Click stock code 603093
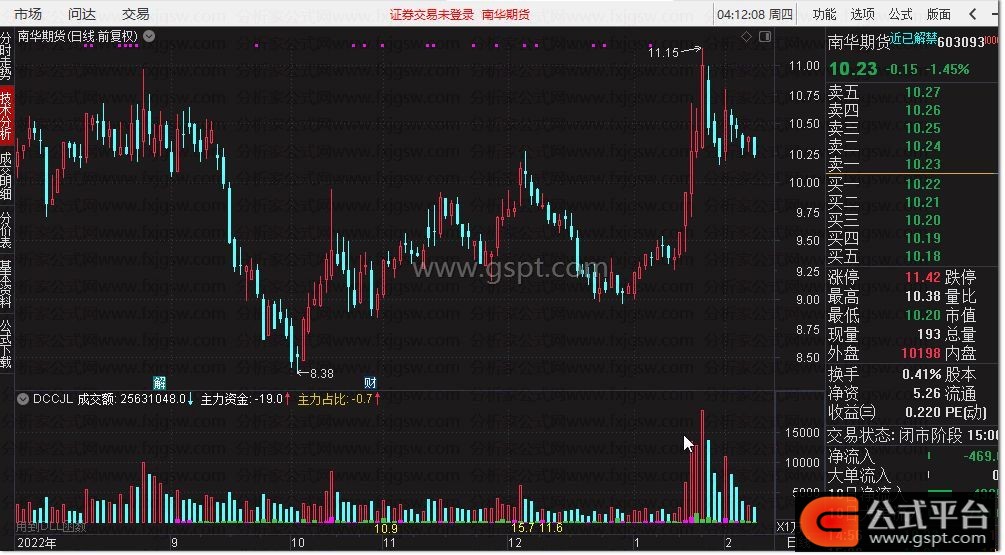The image size is (1005, 555). click(961, 42)
